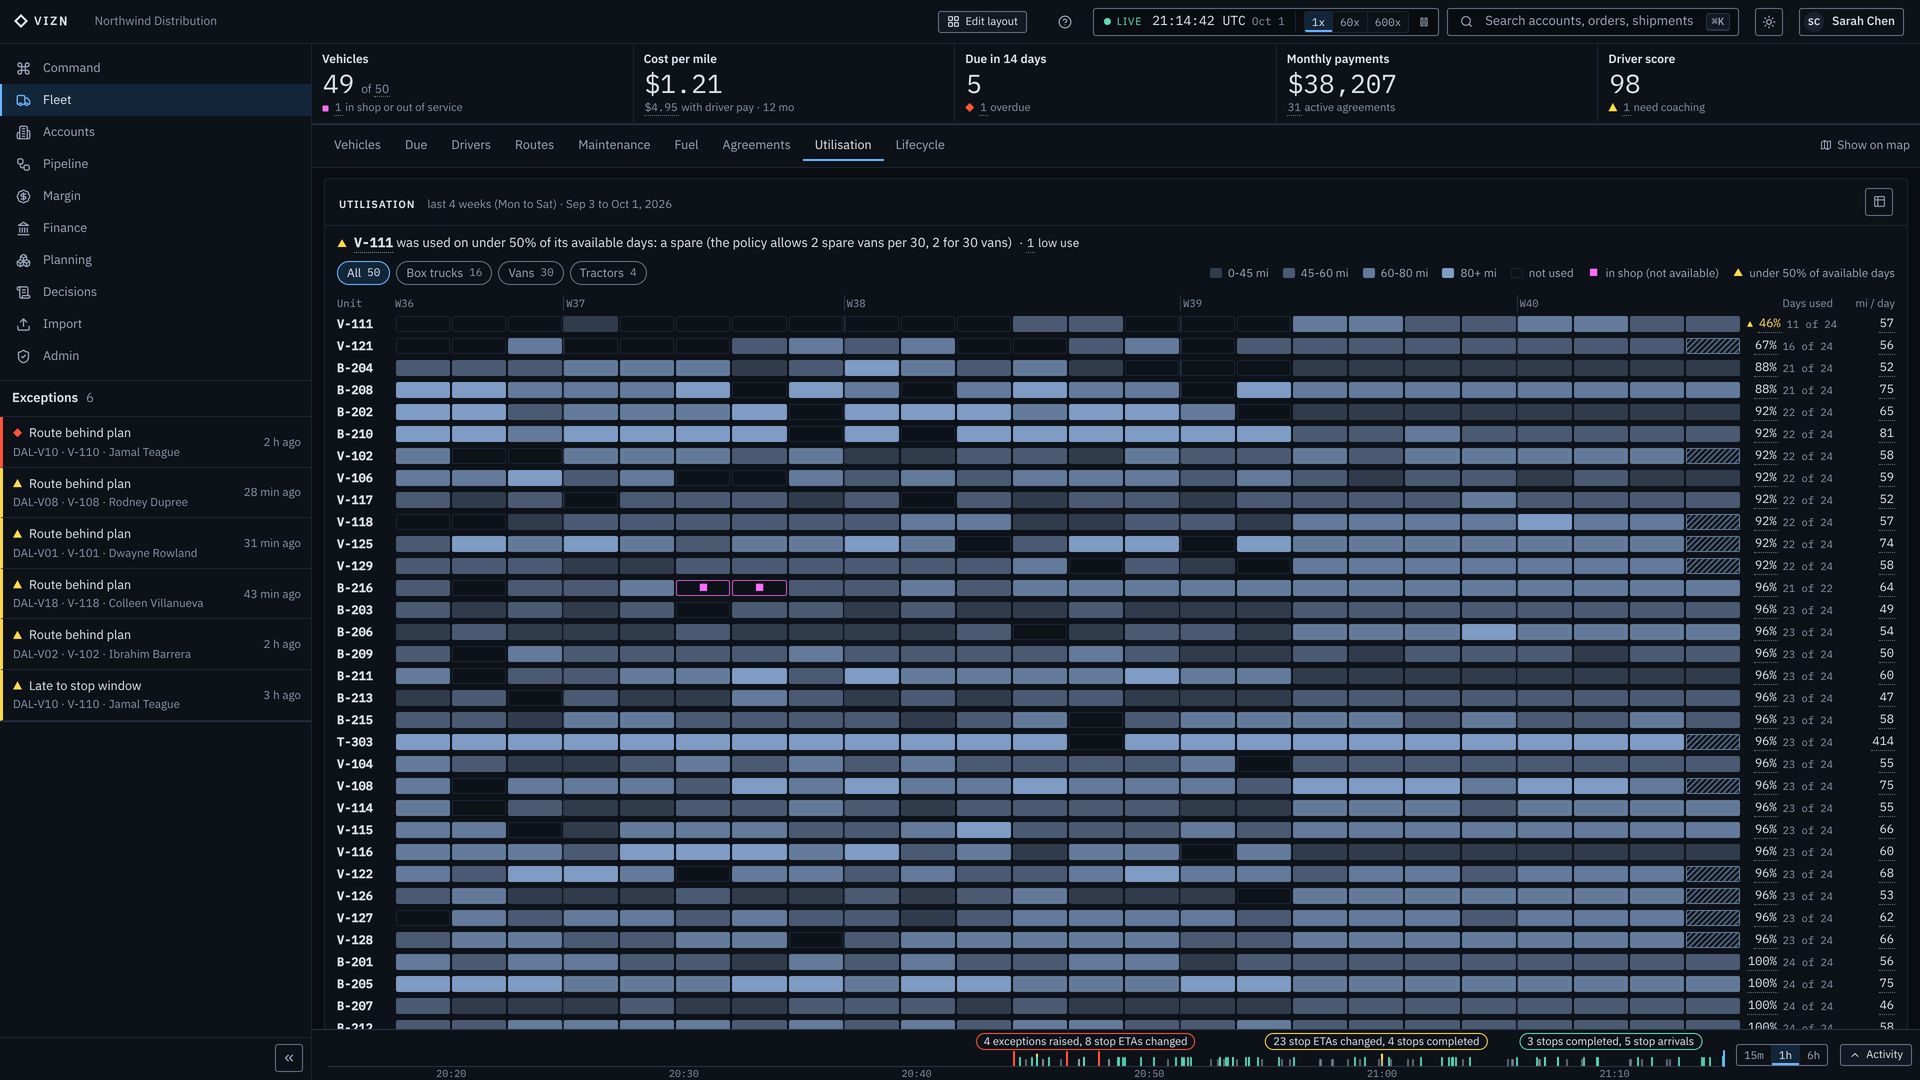This screenshot has width=1920, height=1080.
Task: Click the Margin dollar icon
Action: point(23,196)
